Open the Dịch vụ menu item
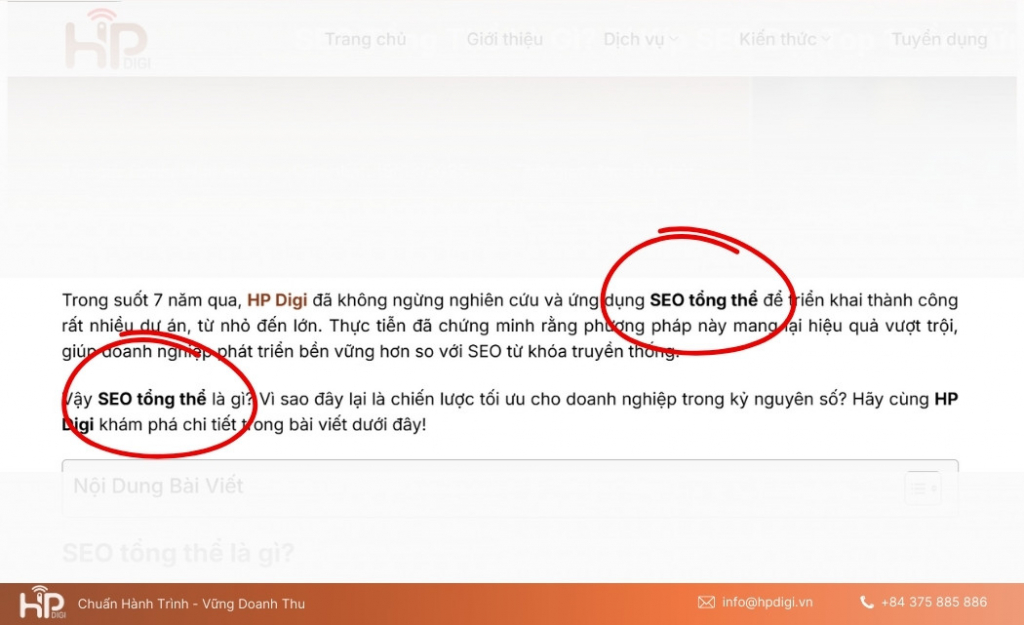The image size is (1024, 625). (633, 39)
